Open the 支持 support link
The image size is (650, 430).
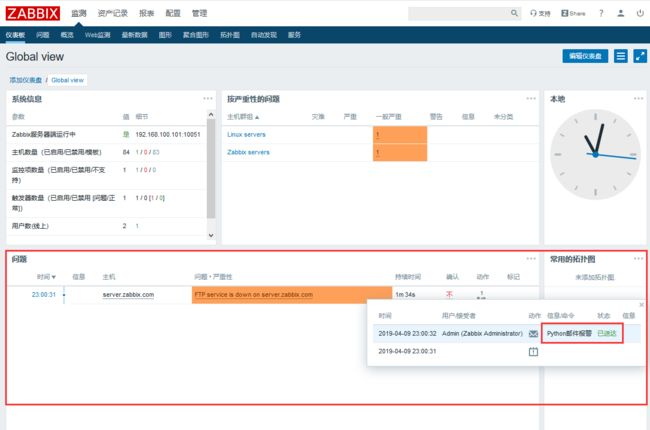point(540,13)
